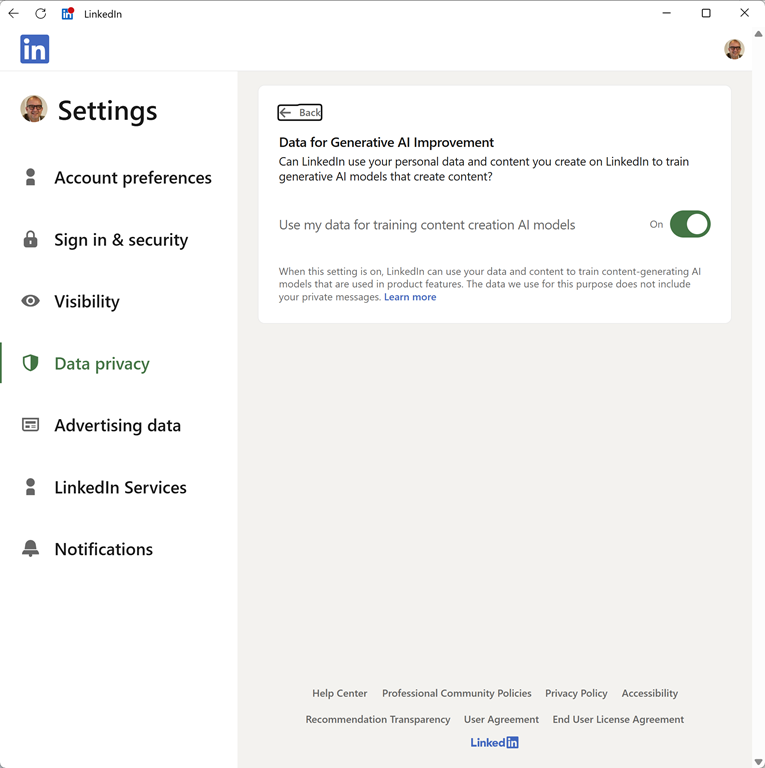This screenshot has height=768, width=765.
Task: View Professional Community Policies
Action: point(456,693)
